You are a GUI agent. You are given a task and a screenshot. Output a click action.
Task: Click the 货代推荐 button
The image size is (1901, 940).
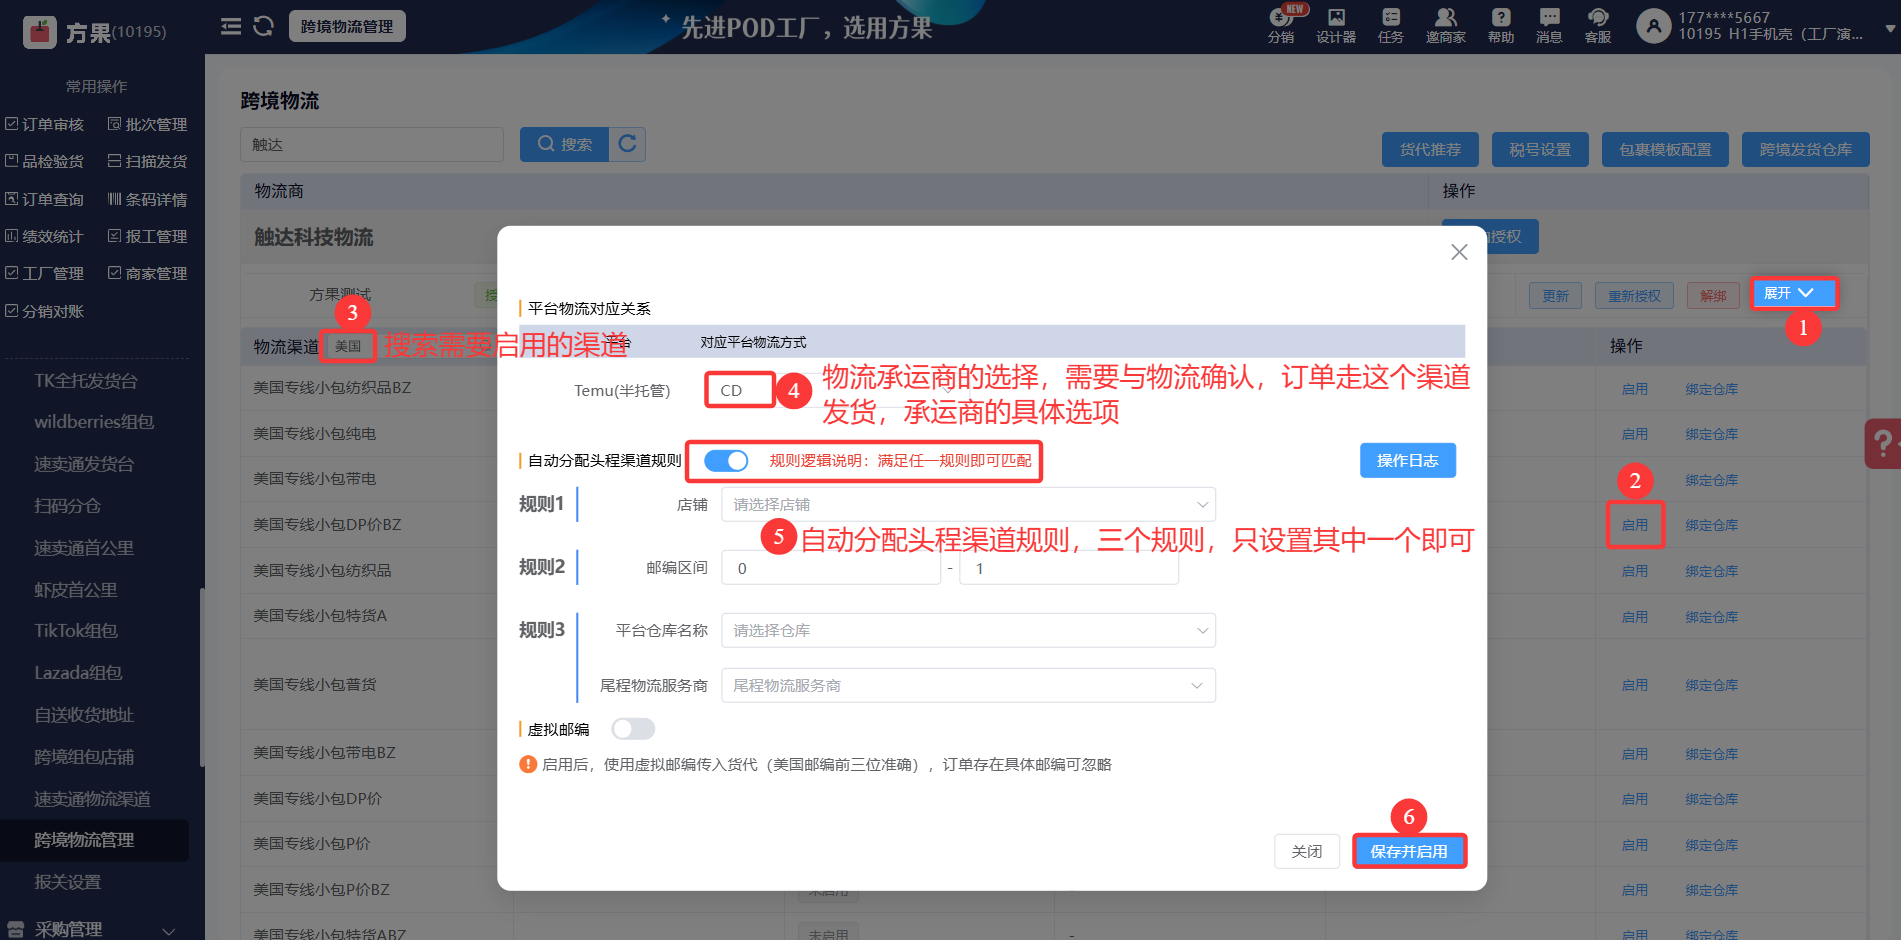1430,149
